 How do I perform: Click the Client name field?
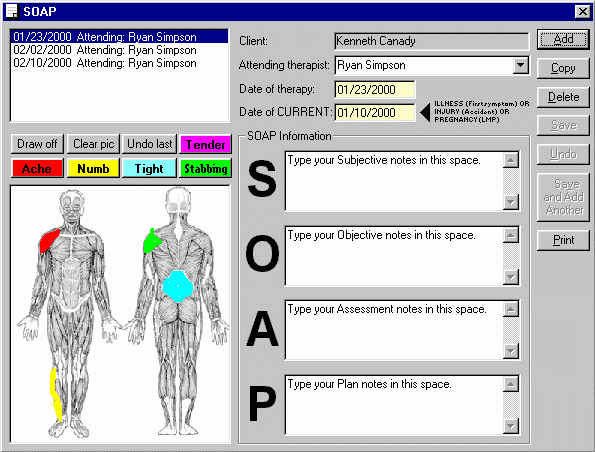pos(431,41)
